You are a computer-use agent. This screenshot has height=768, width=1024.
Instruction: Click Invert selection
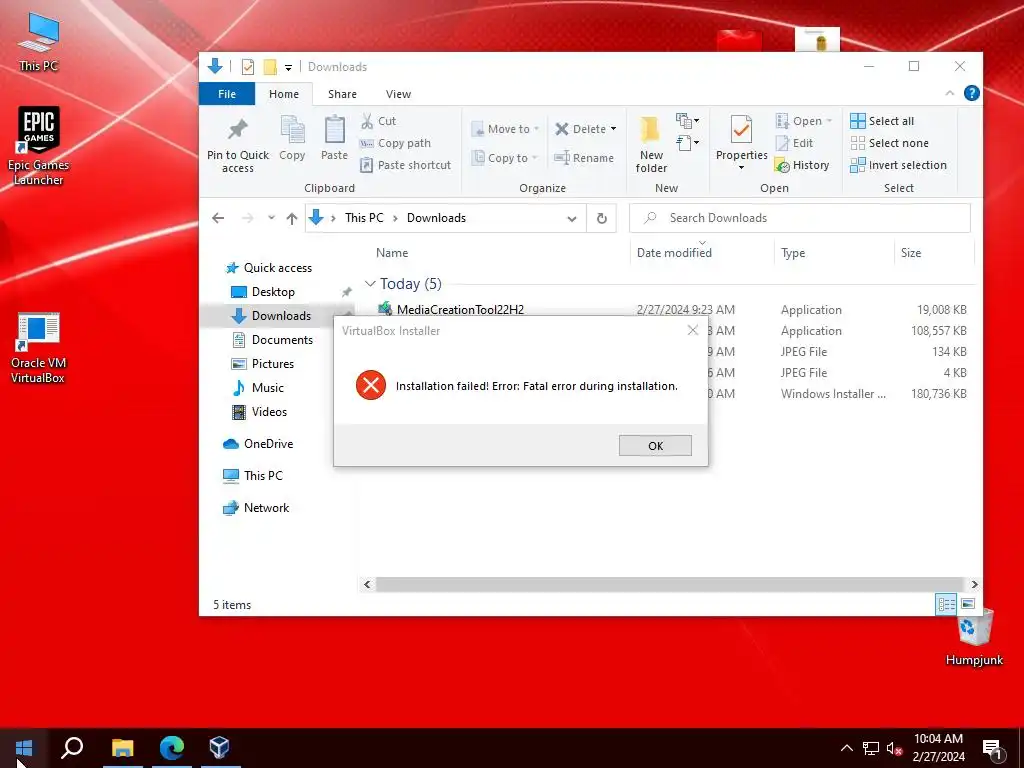pyautogui.click(x=898, y=165)
